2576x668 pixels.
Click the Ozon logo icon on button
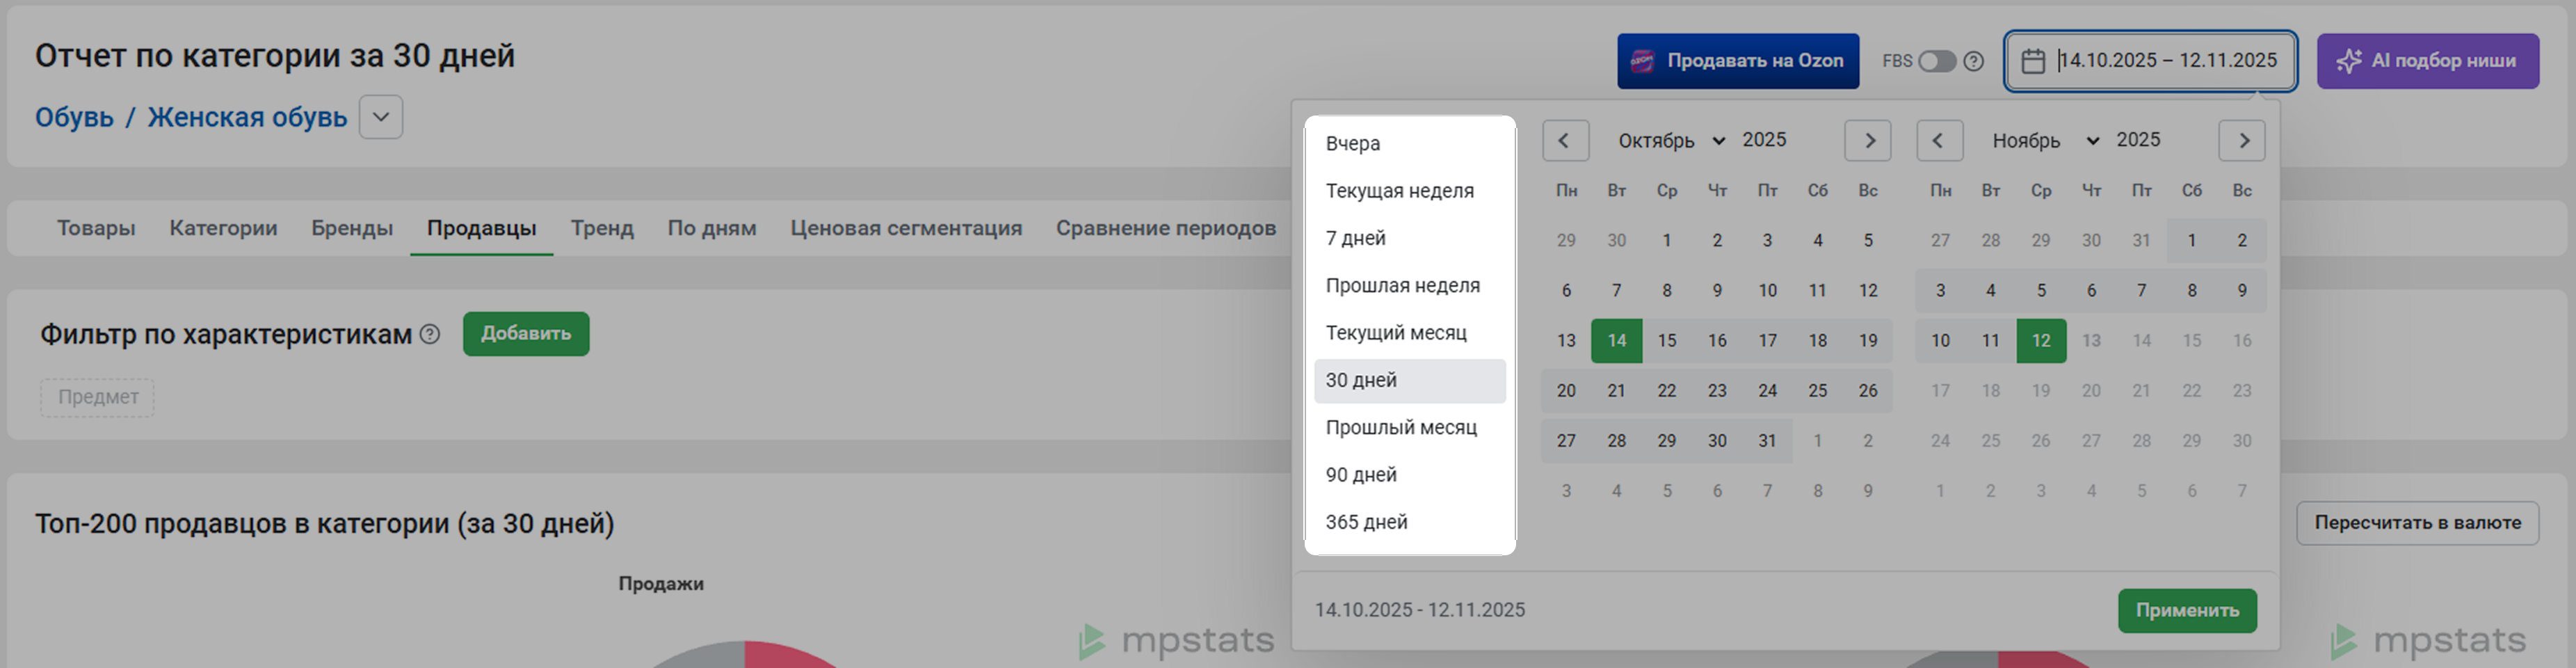pyautogui.click(x=1642, y=61)
